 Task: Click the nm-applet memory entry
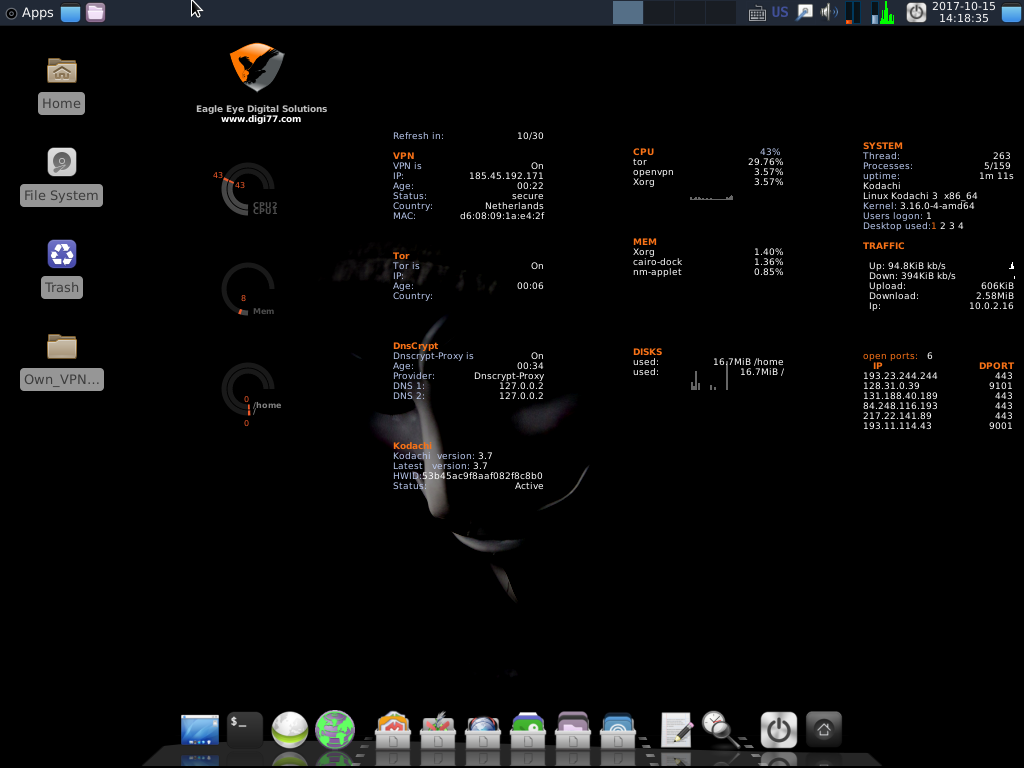point(708,272)
